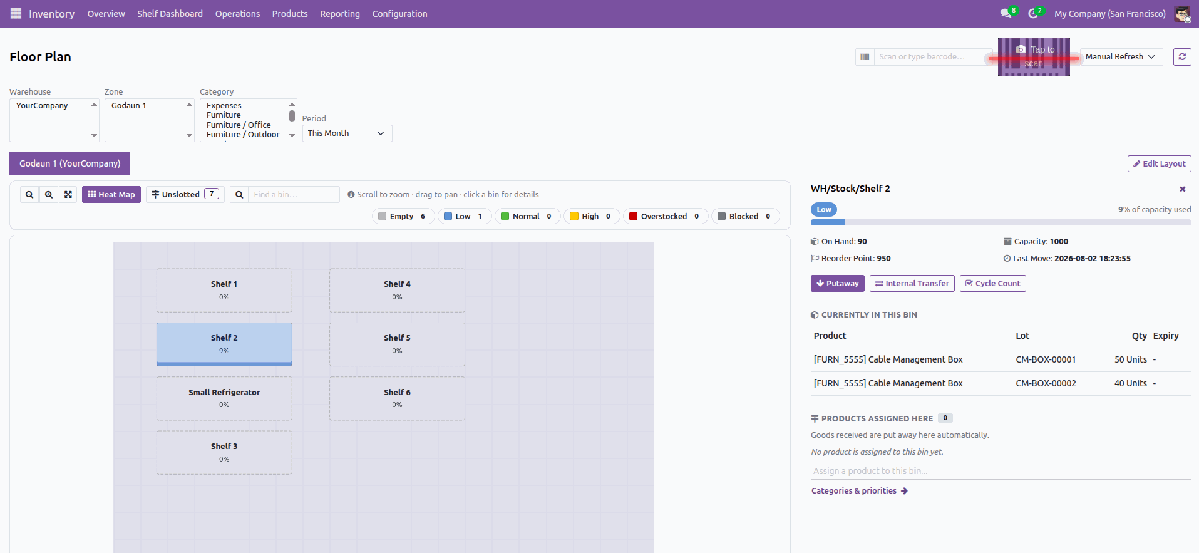
Task: Select Furniture / Office in Category list
Action: point(238,125)
